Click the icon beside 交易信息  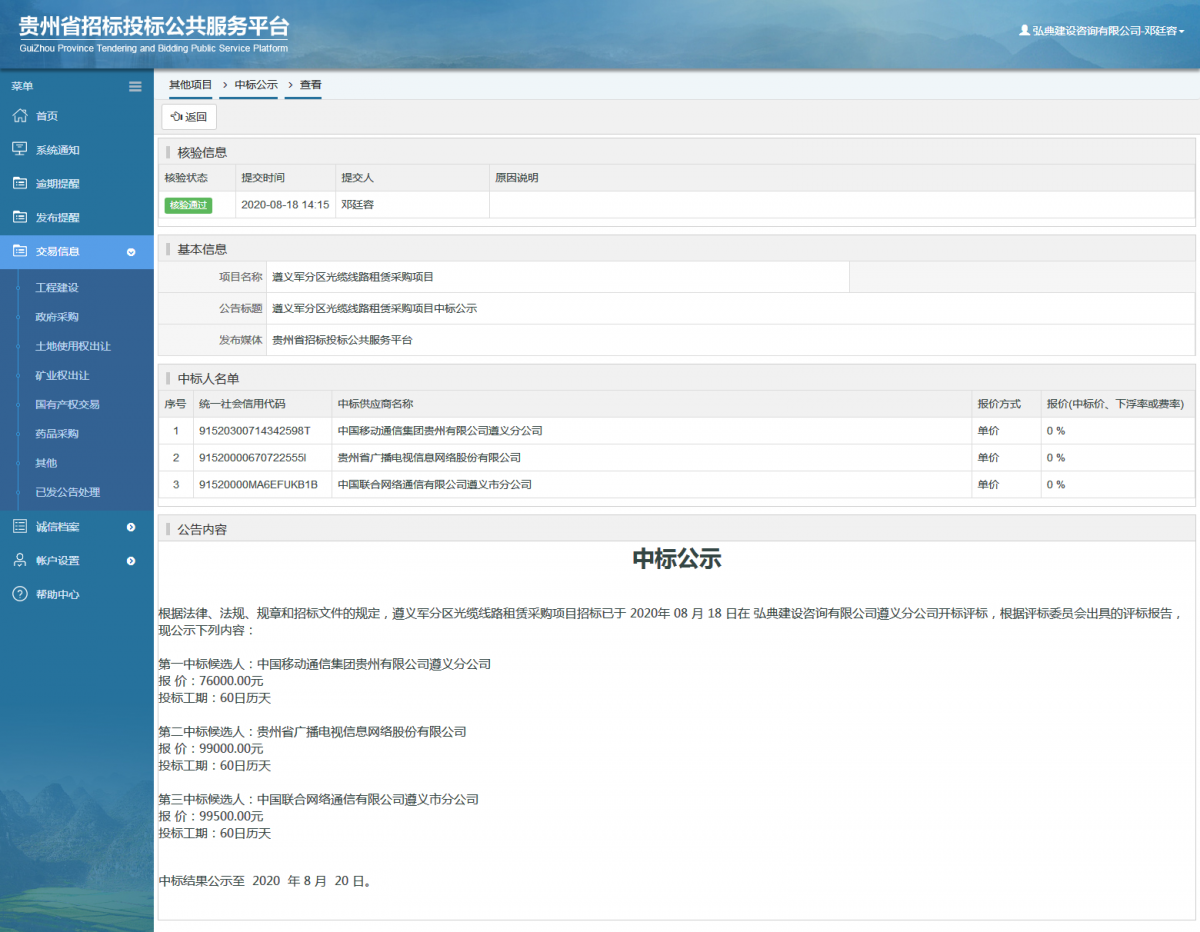point(19,251)
